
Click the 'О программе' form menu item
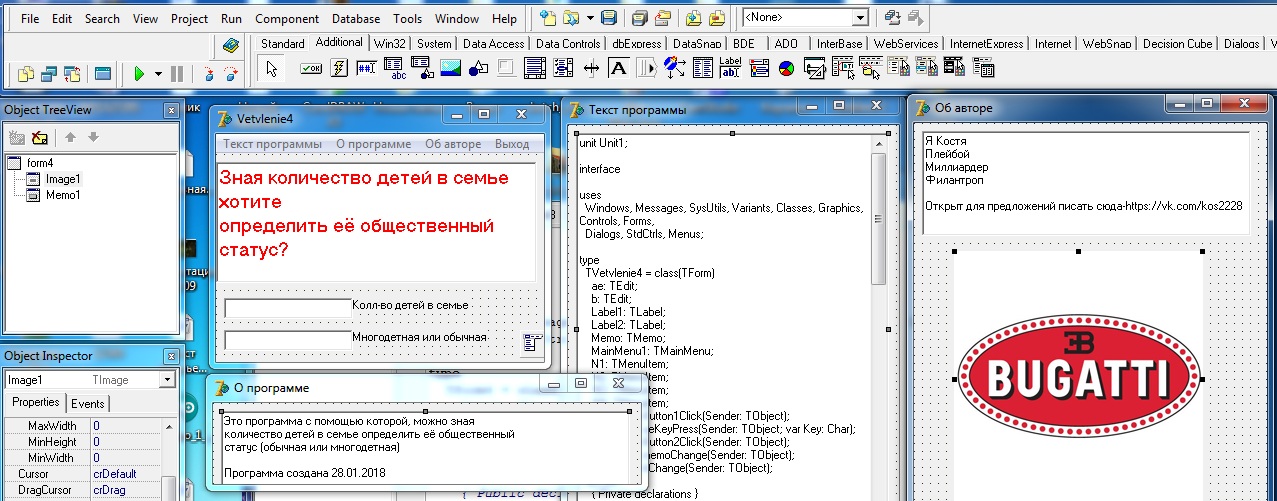click(x=373, y=144)
